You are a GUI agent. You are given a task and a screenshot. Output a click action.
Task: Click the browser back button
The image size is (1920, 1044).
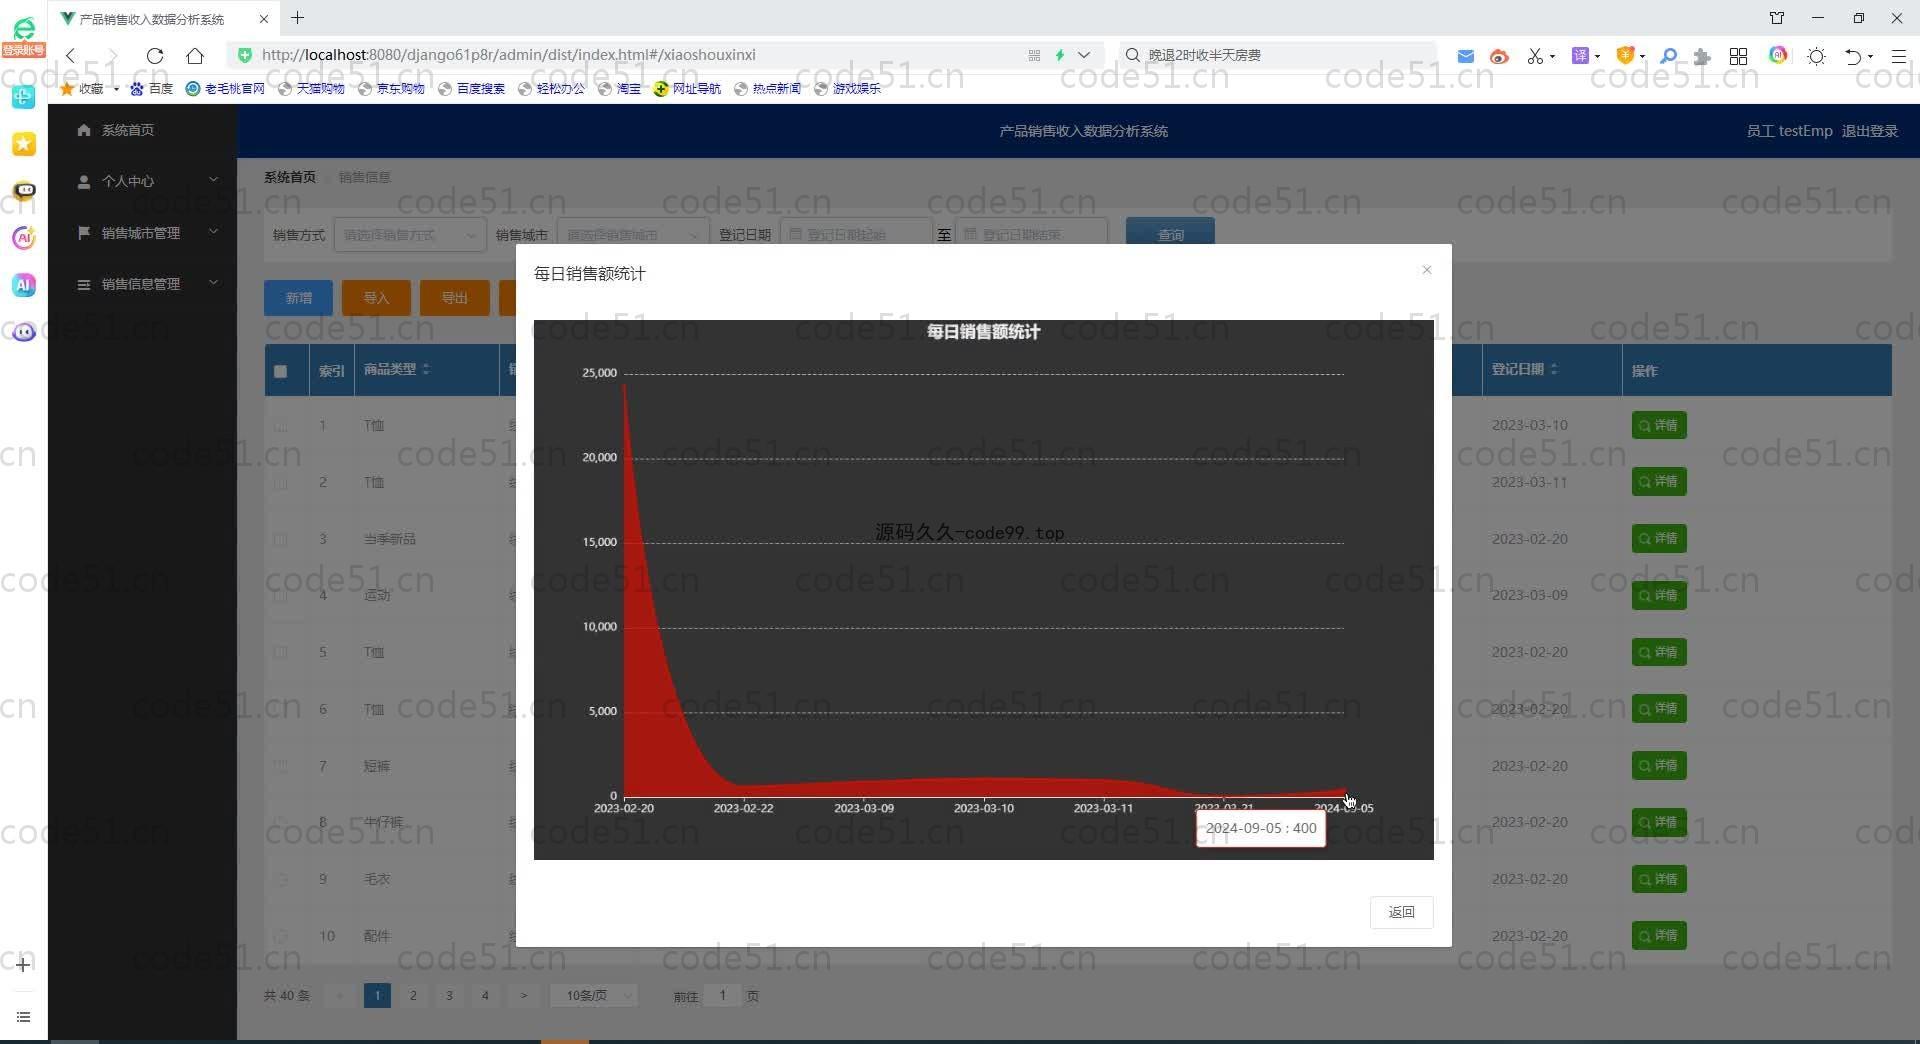pos(71,56)
